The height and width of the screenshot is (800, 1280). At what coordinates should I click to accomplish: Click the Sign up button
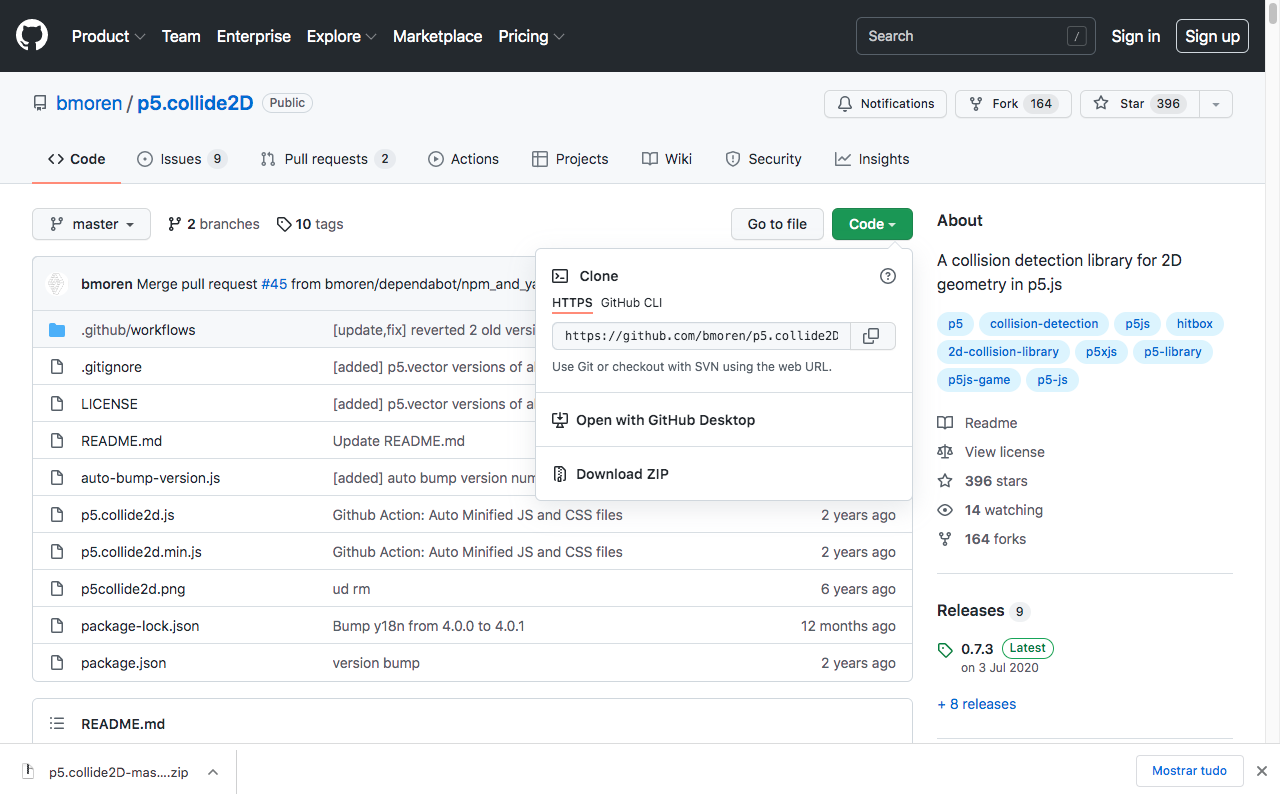tap(1212, 36)
